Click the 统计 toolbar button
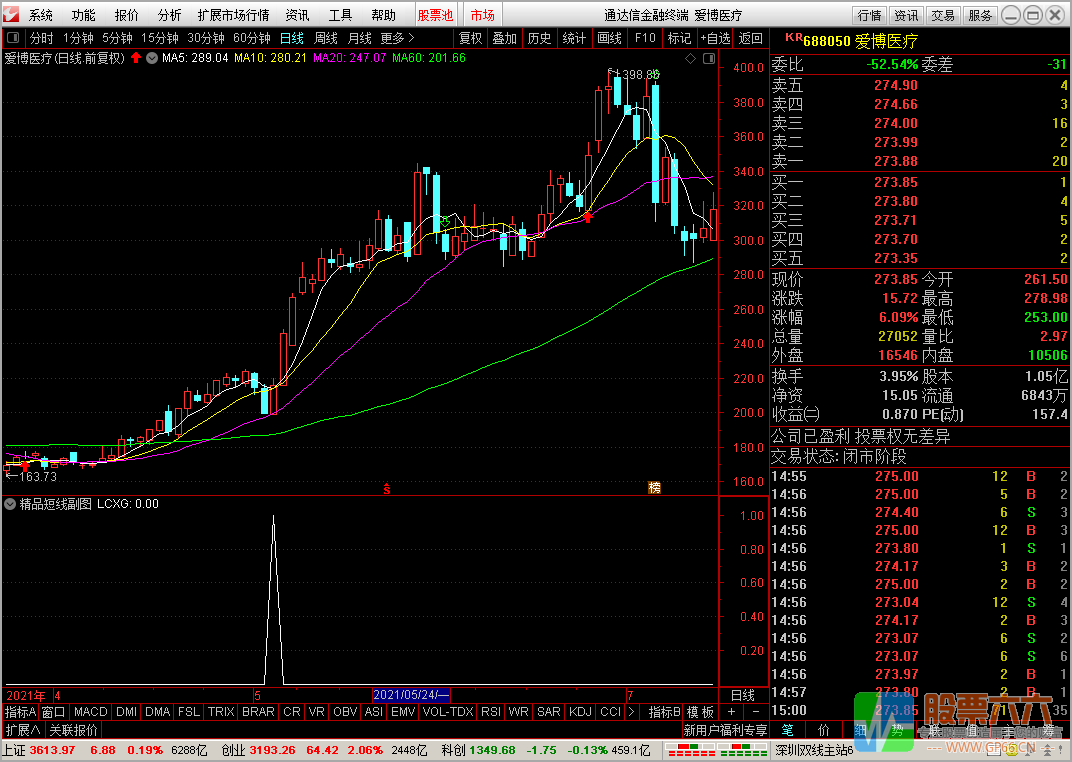1072x762 pixels. coord(574,38)
